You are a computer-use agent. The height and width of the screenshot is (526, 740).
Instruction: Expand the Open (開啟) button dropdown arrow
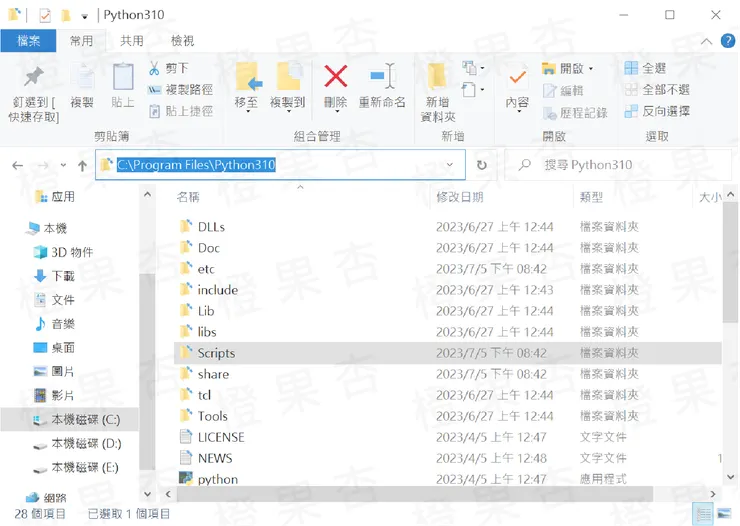(591, 69)
